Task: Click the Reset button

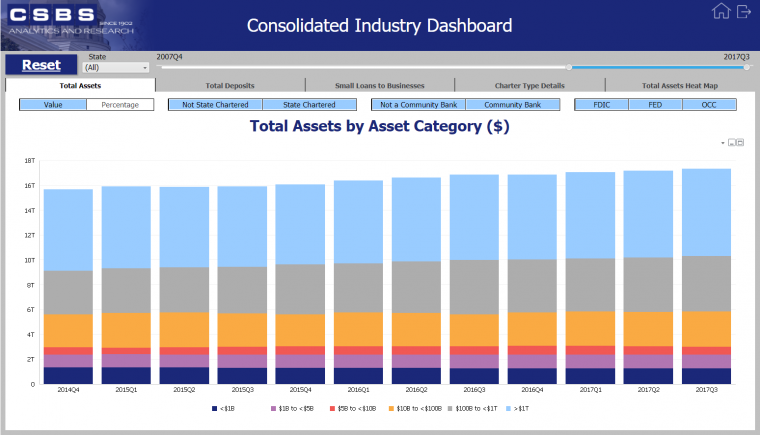Action: (41, 65)
